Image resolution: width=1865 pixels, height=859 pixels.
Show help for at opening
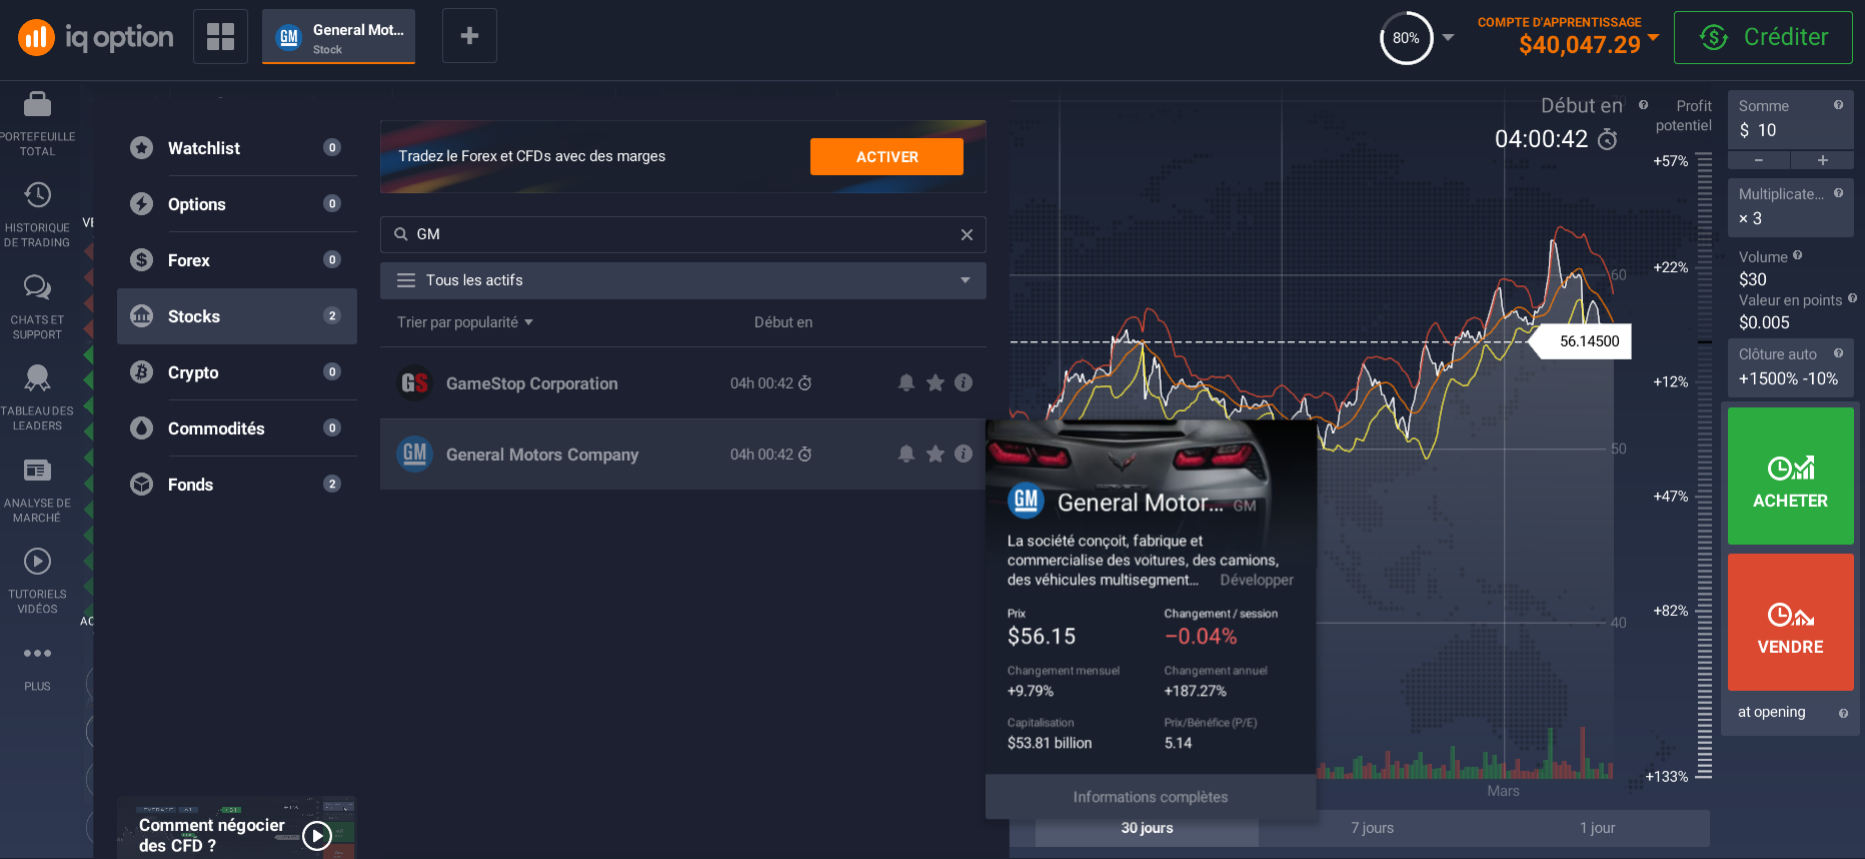[1843, 713]
